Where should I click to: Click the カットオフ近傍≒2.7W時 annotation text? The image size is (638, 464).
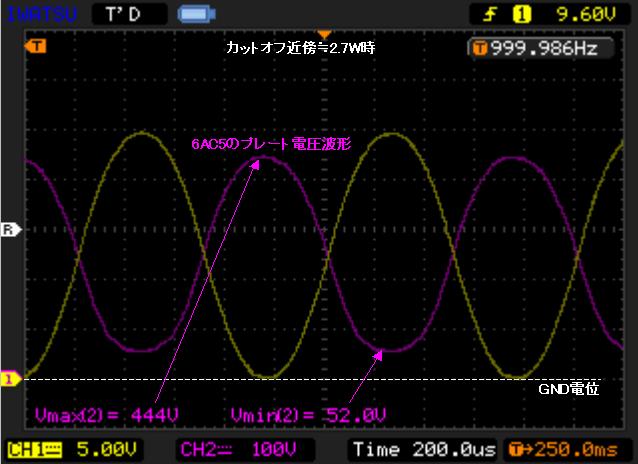[x=300, y=48]
